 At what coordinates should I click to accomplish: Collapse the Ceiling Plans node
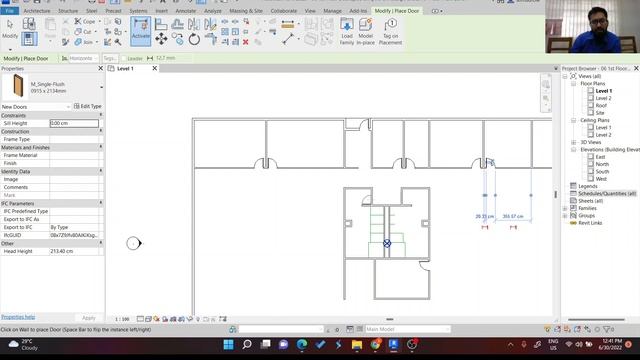(573, 120)
